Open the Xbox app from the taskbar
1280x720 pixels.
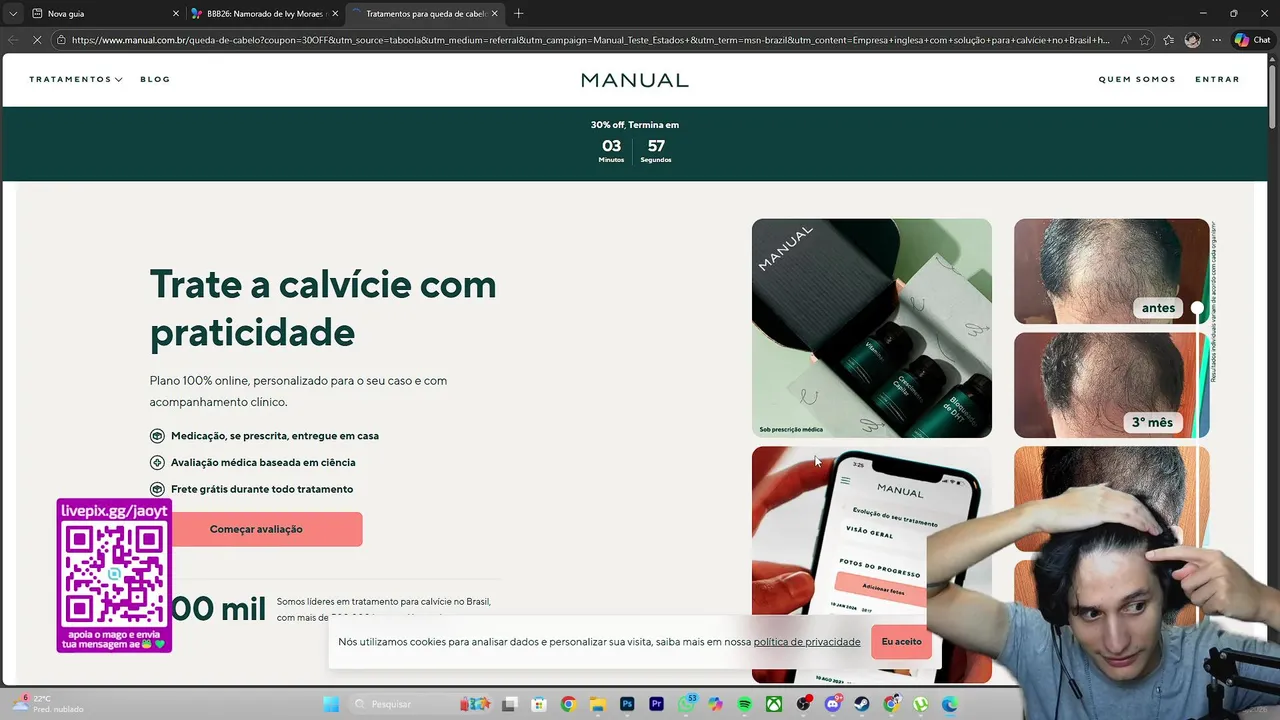tap(773, 704)
